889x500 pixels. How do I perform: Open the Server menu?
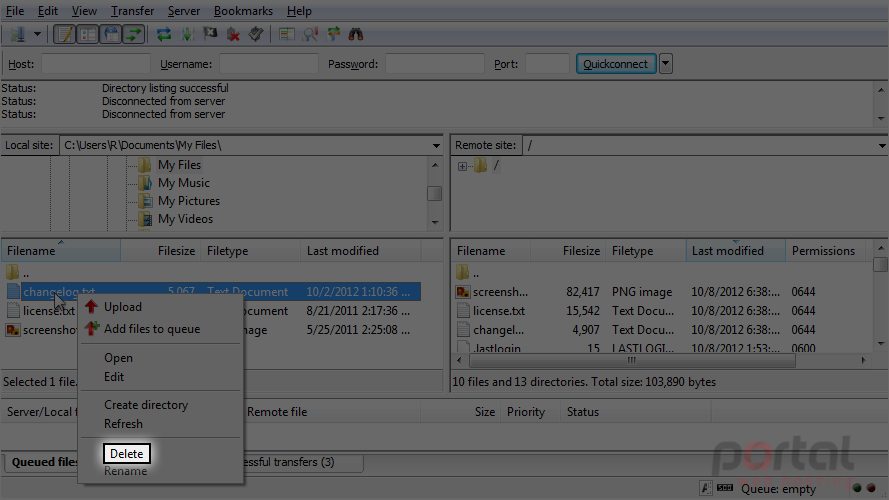coord(184,11)
